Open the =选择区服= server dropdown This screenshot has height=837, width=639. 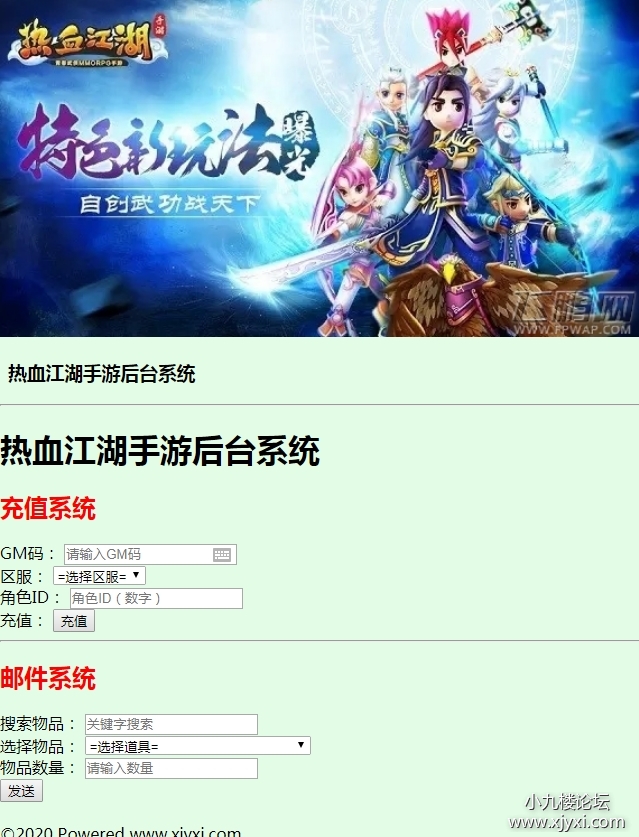tap(99, 576)
